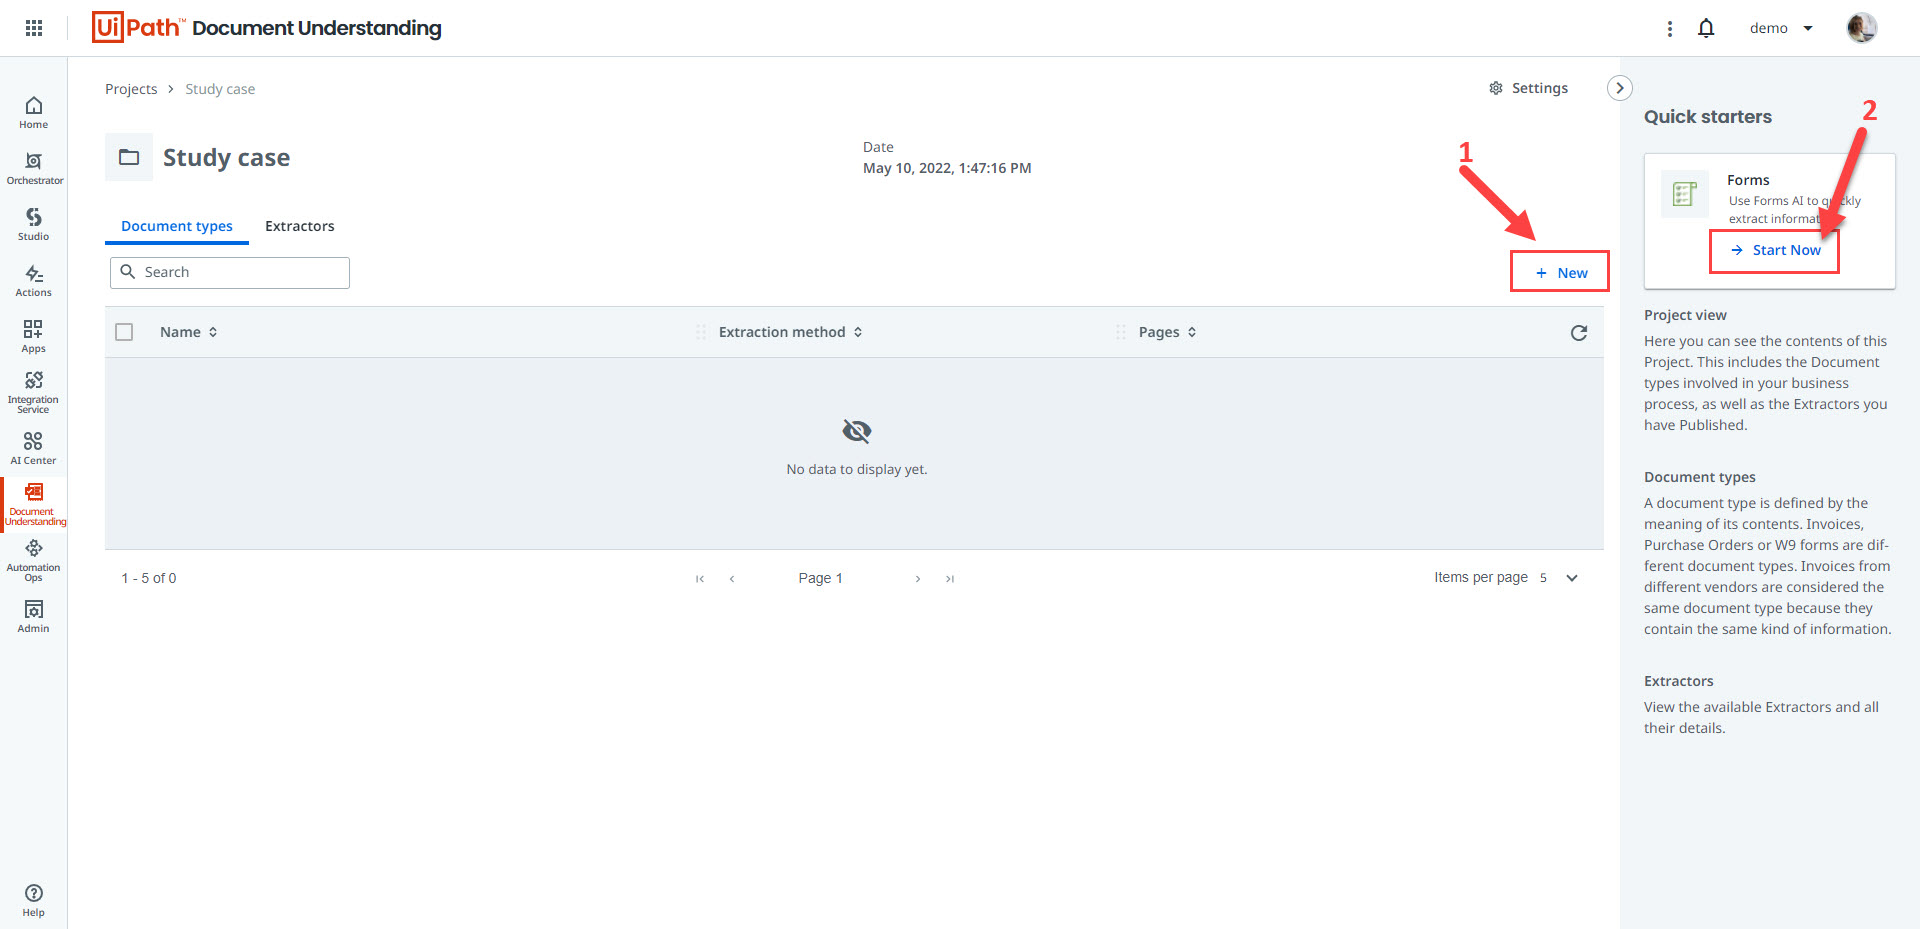Click the Study case folder icon
Image resolution: width=1920 pixels, height=929 pixels.
[129, 157]
